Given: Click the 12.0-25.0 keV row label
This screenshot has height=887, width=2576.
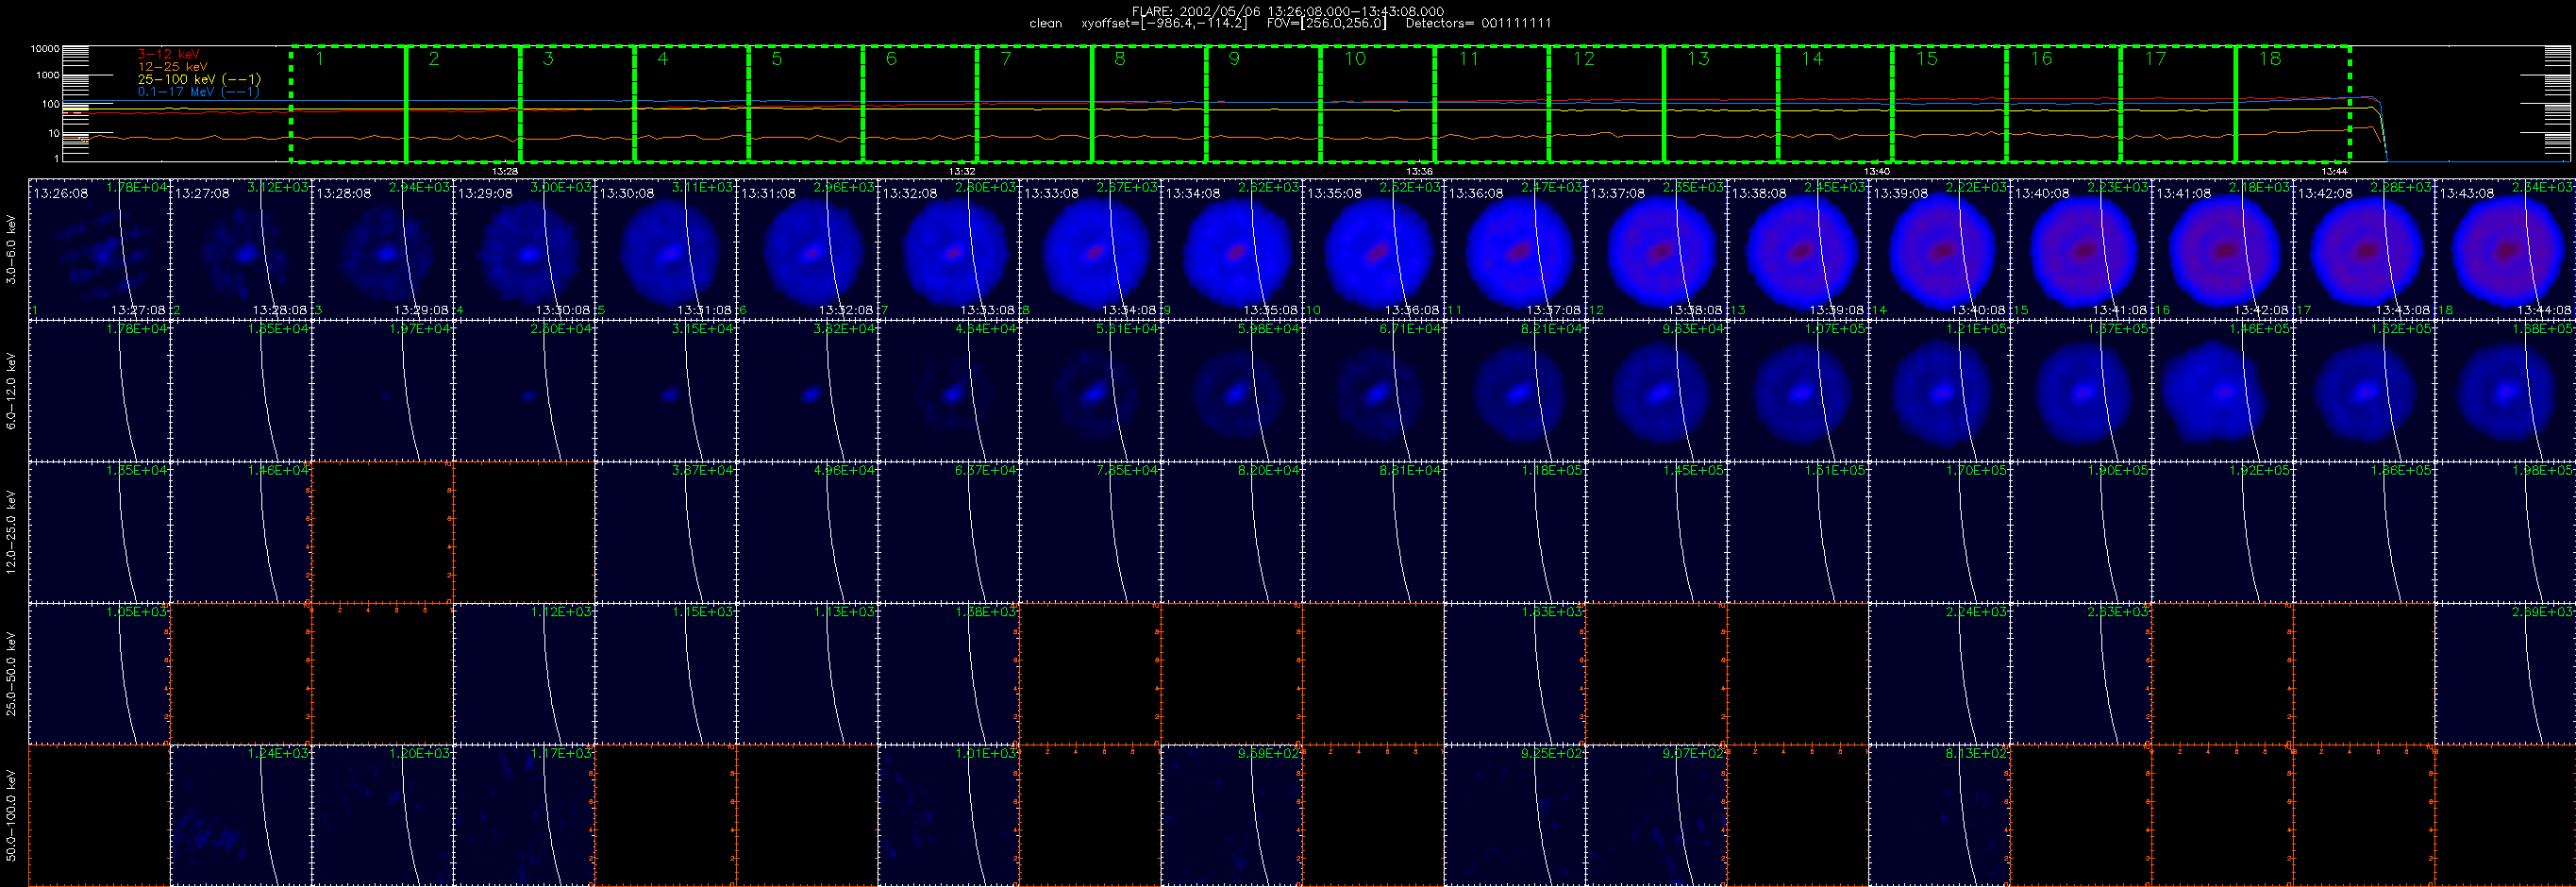Looking at the screenshot, I should (x=11, y=532).
